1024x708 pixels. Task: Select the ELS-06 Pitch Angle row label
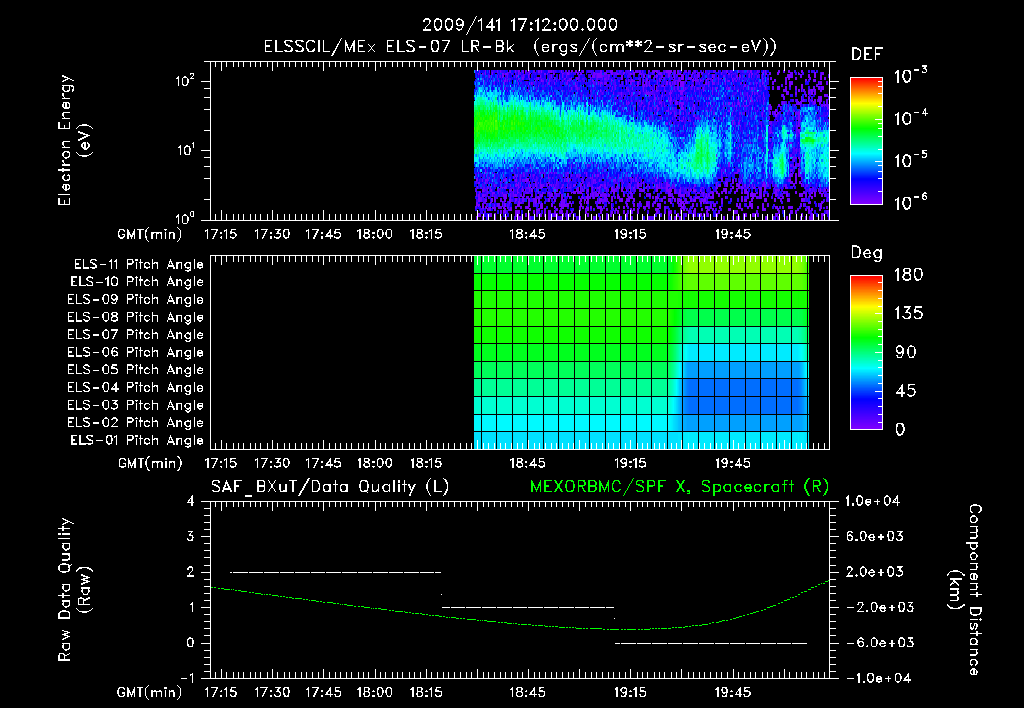point(135,352)
